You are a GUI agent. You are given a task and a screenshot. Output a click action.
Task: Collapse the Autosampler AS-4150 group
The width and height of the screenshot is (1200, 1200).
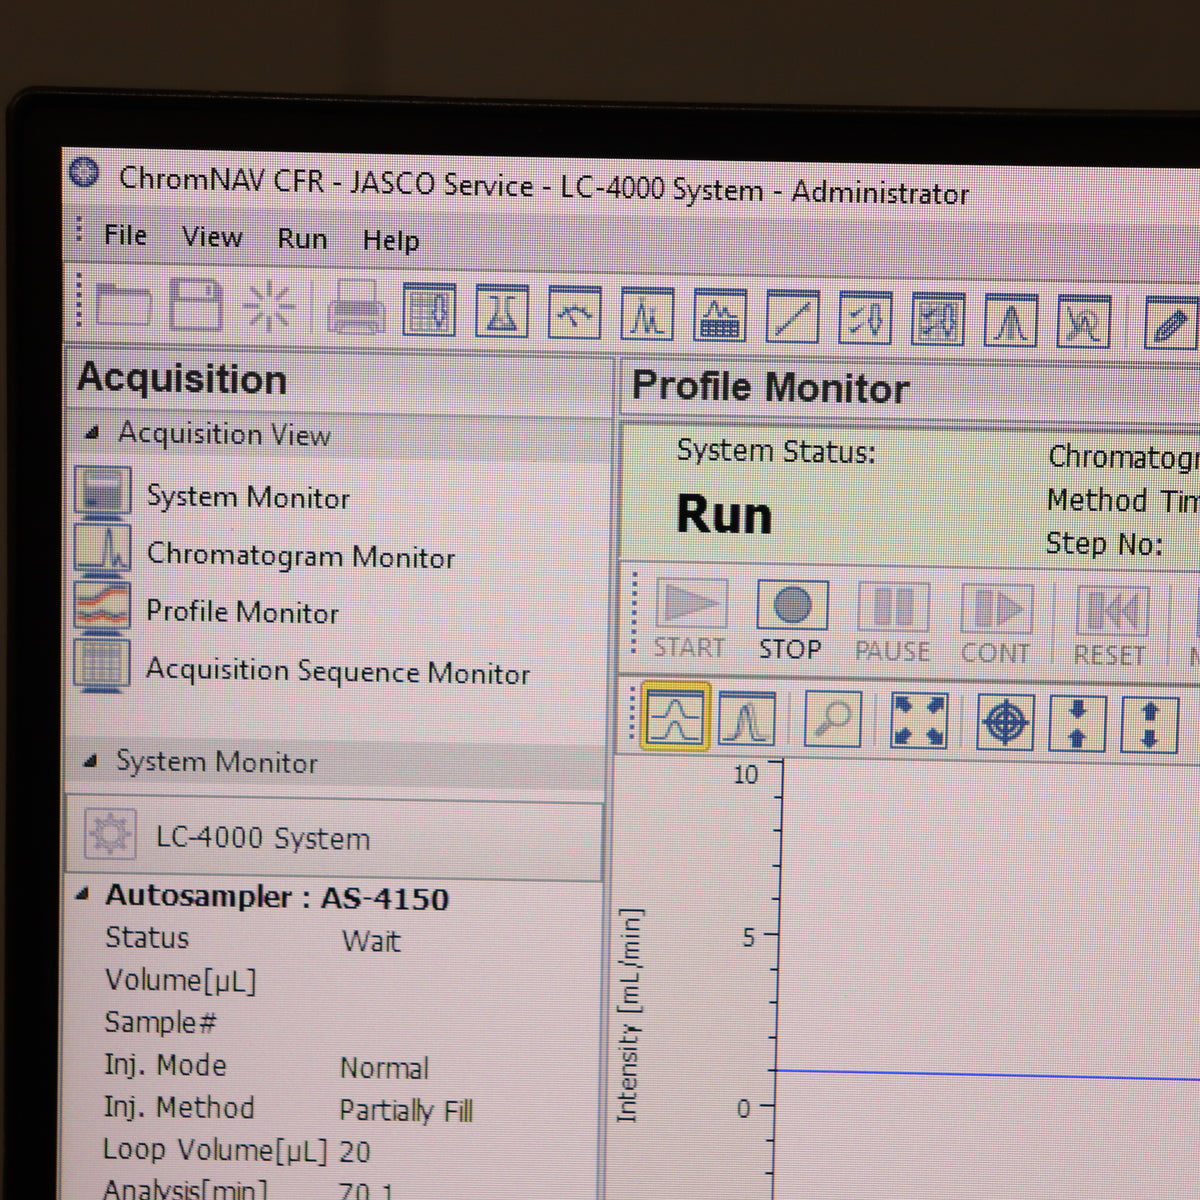82,894
